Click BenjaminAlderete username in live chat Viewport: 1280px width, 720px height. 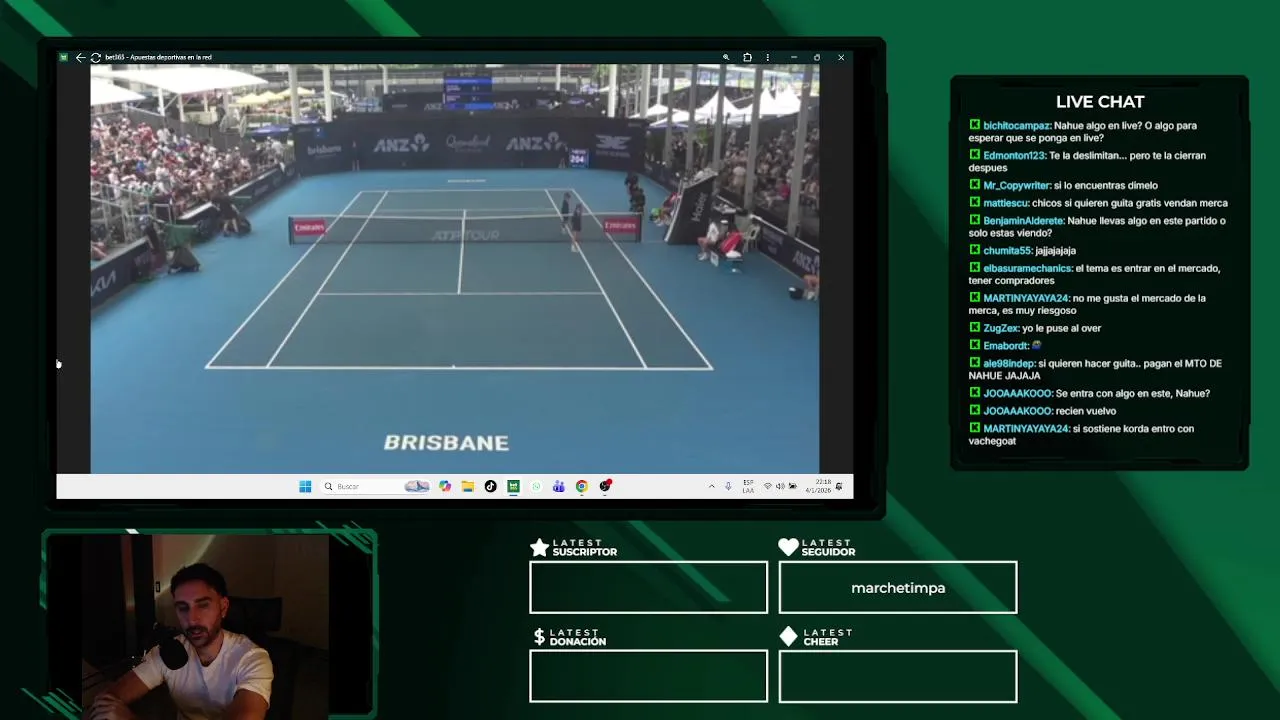1024,221
